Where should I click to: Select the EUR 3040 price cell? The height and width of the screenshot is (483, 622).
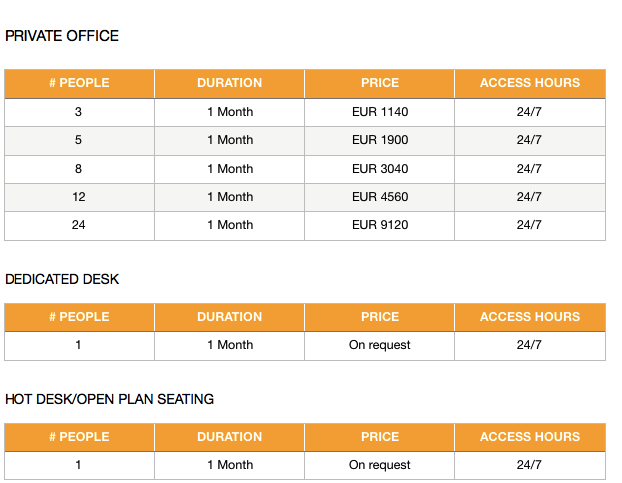coord(380,169)
